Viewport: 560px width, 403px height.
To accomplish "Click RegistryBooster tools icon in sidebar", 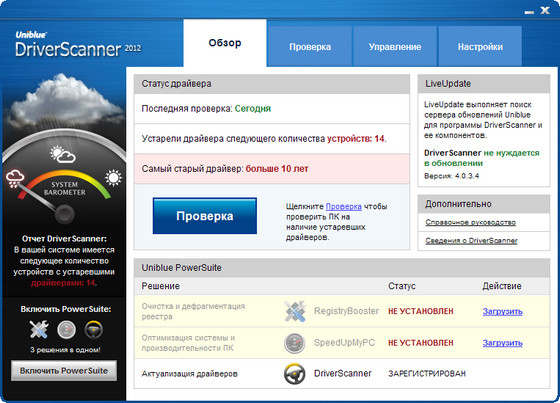I will click(39, 329).
